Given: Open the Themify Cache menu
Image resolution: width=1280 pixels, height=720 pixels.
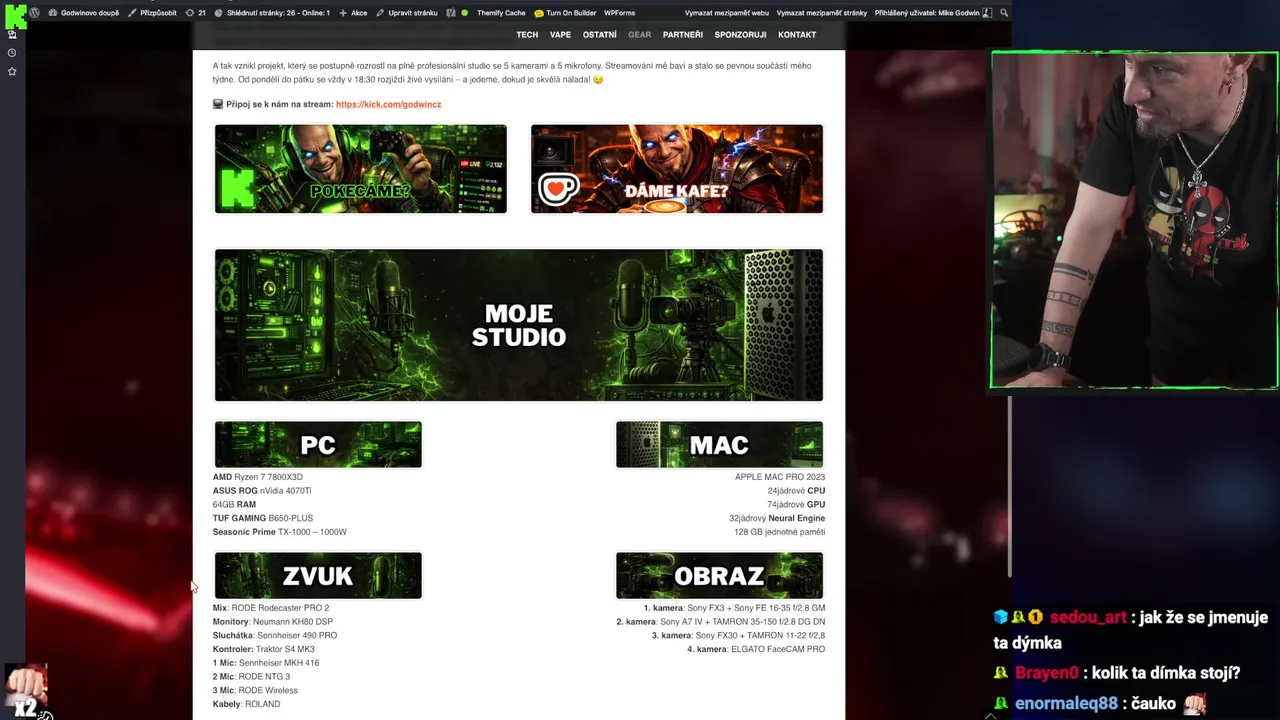Looking at the screenshot, I should pos(501,13).
